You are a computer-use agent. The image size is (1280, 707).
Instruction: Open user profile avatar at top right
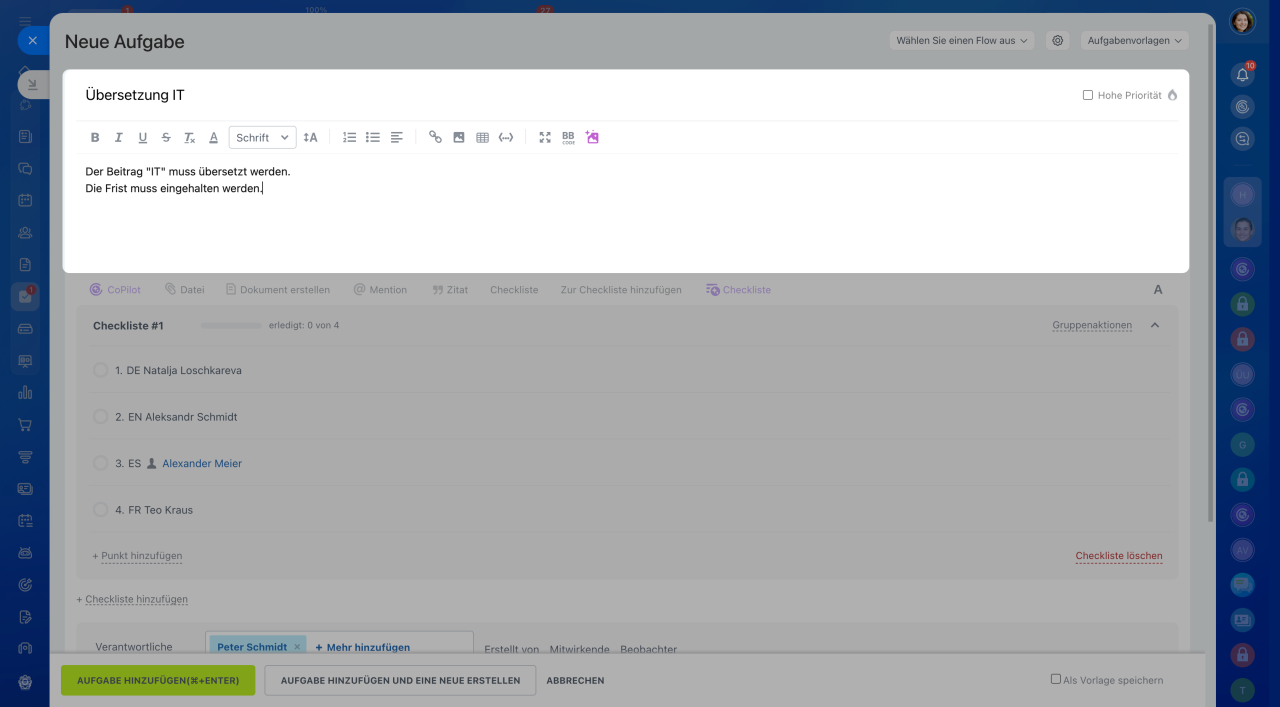[1243, 21]
